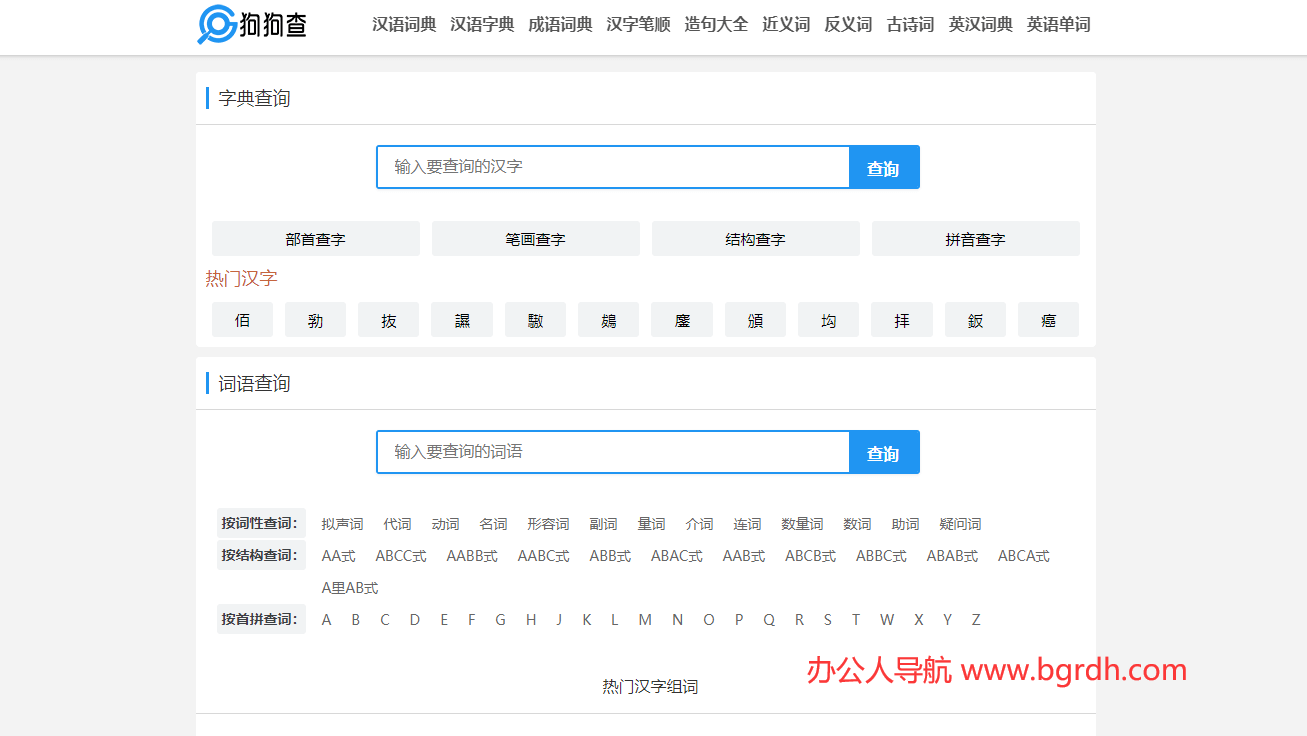1307x736 pixels.
Task: Filter words by 拟声词
Action: [342, 524]
